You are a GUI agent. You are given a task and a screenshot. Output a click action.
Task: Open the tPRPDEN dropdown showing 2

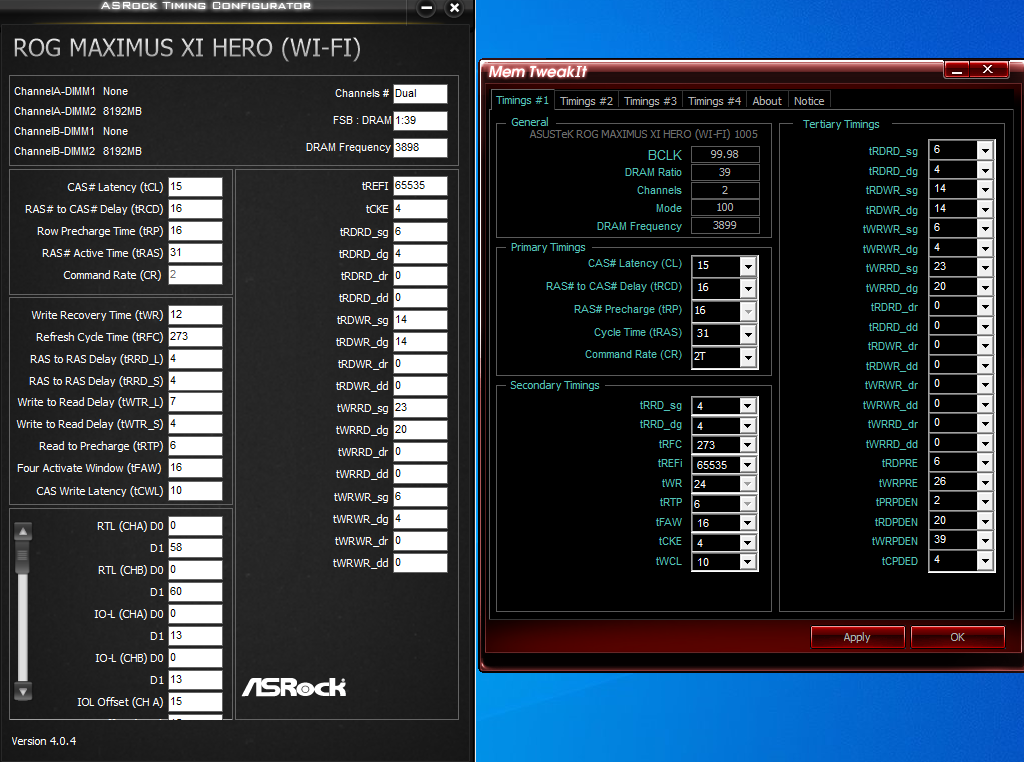tap(985, 501)
